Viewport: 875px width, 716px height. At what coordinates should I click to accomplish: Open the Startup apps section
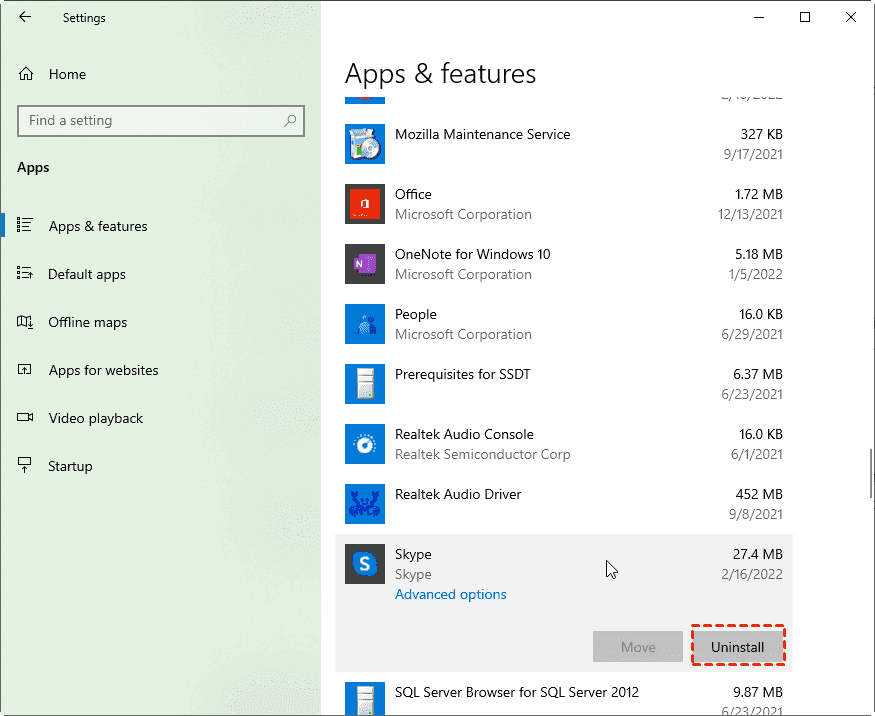tap(70, 466)
